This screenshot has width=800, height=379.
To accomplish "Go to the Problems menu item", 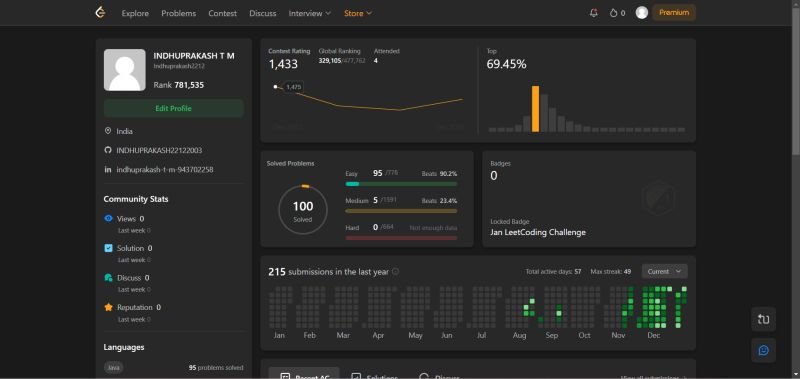I will pos(179,13).
